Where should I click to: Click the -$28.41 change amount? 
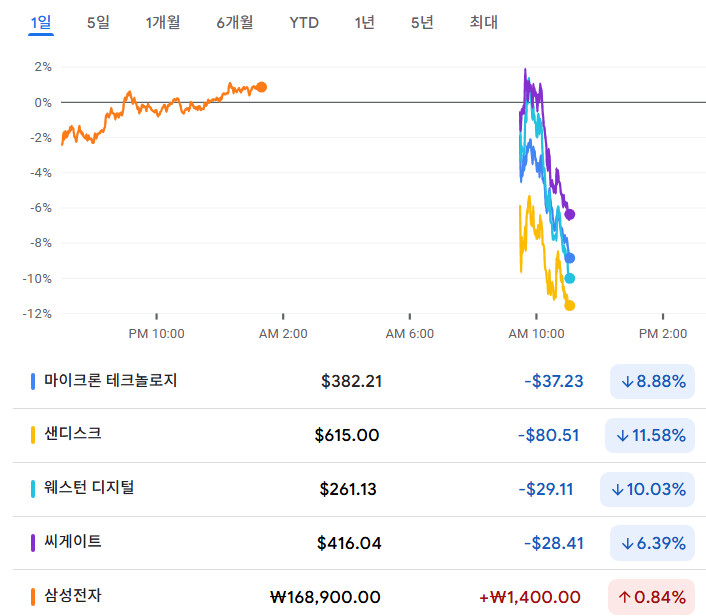(554, 543)
